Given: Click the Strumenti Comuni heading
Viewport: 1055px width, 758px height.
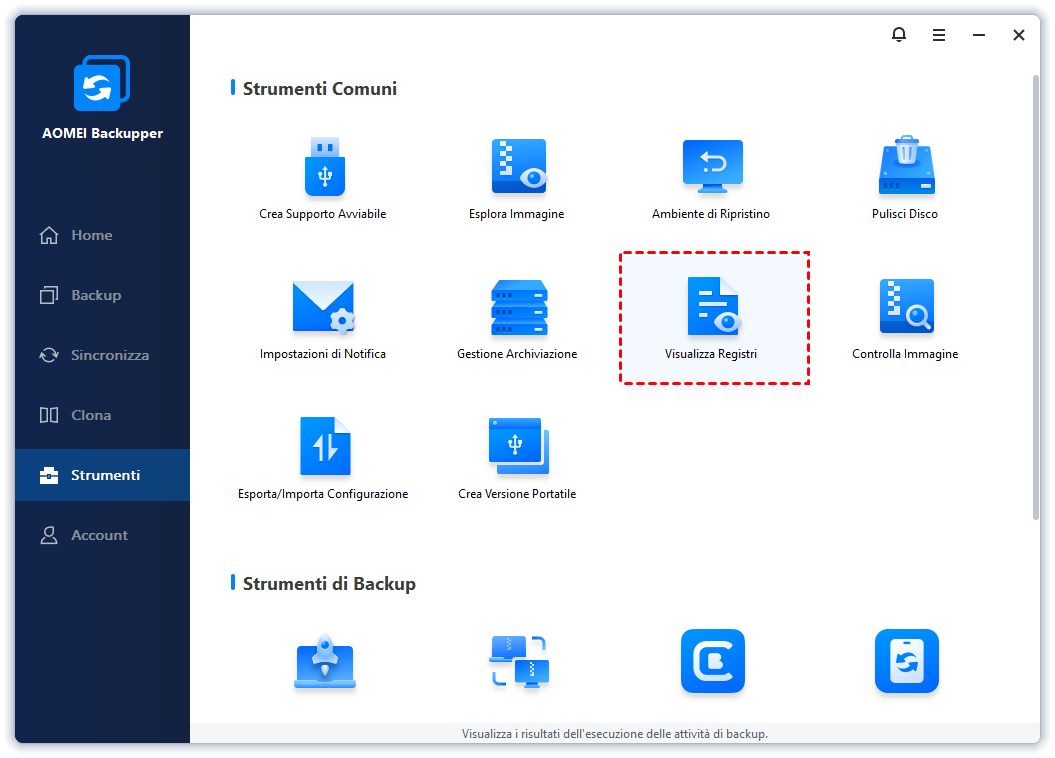Looking at the screenshot, I should pyautogui.click(x=320, y=89).
